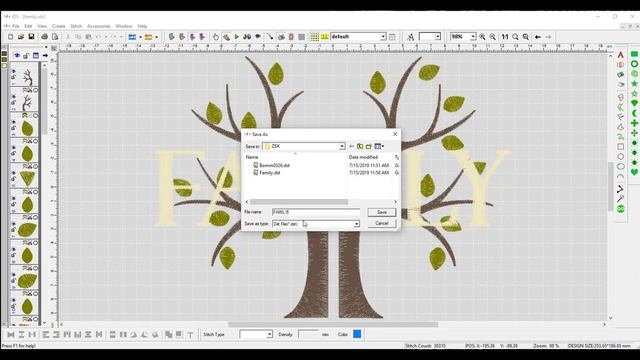Toggle the eye visibility icon in object panel
640x360 pixels.
(x=17, y=55)
